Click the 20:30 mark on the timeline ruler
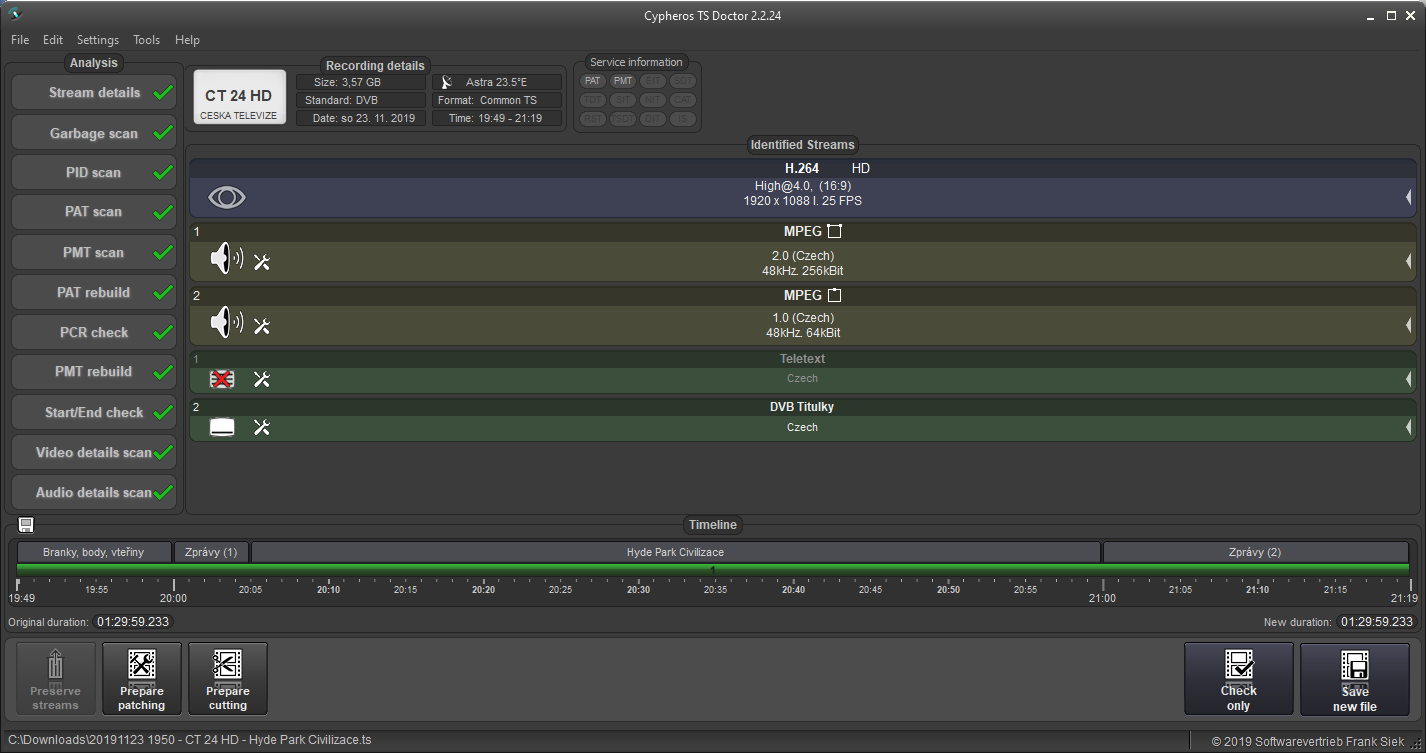The height and width of the screenshot is (753, 1426). 638,590
